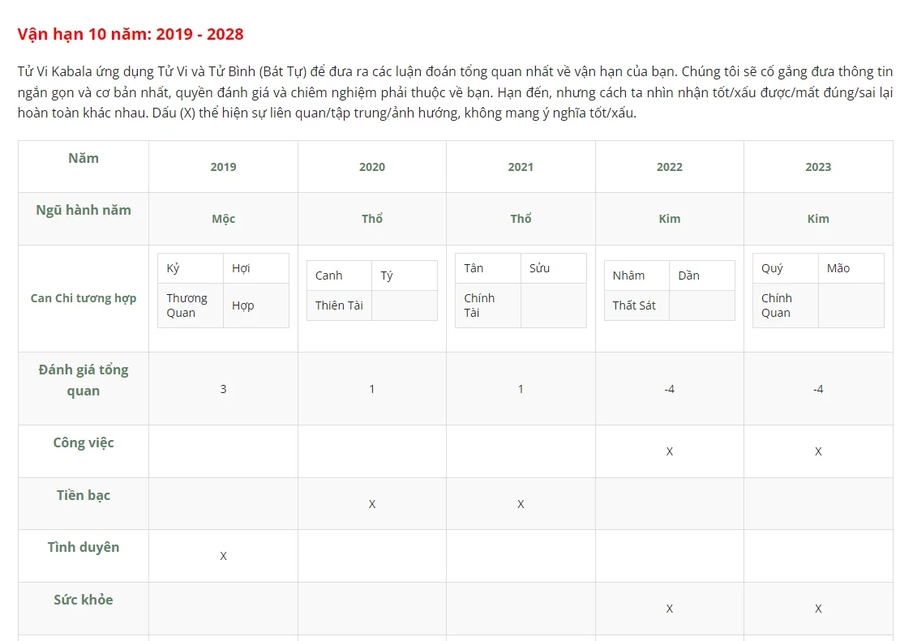Click the X mark in Tình duyên row

tap(223, 556)
